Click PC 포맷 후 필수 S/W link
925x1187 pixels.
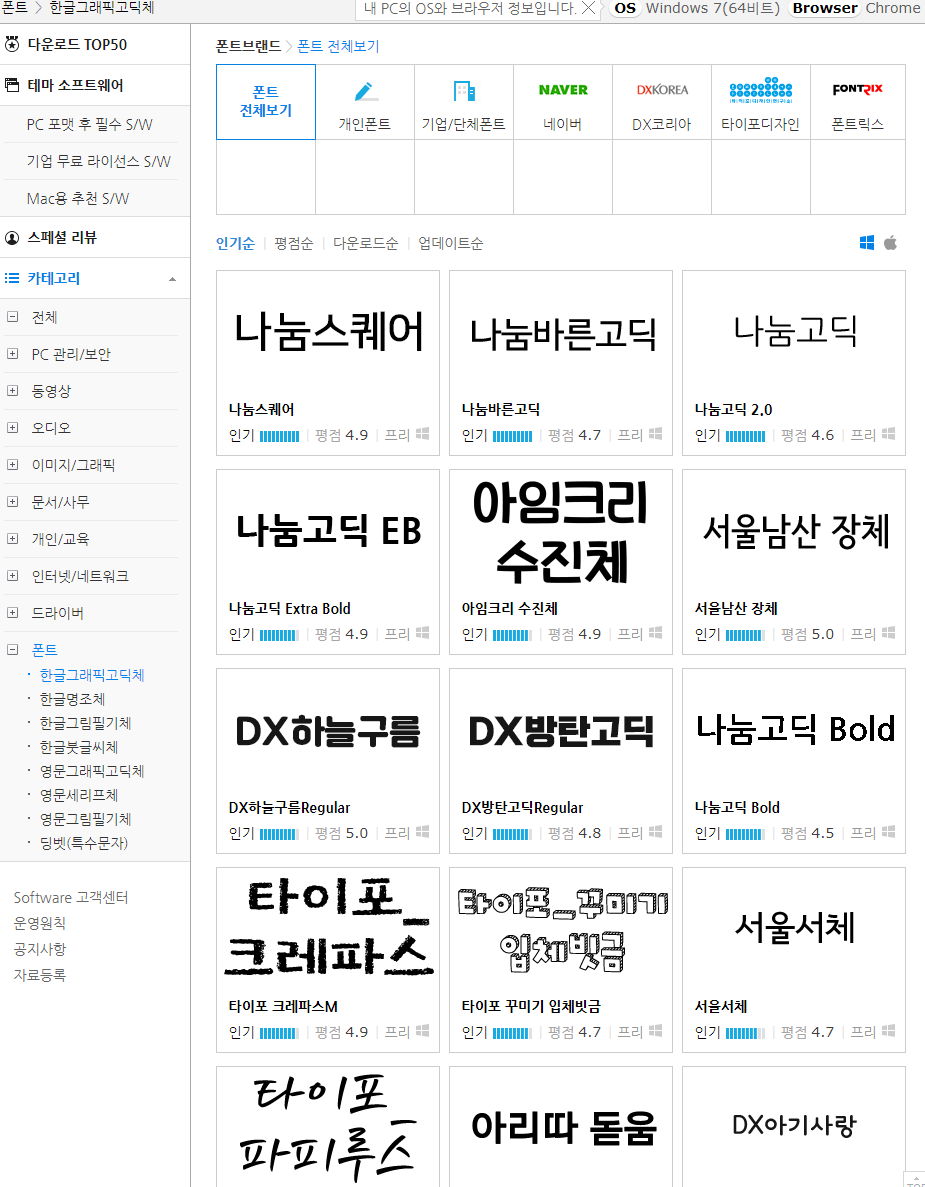(x=89, y=124)
